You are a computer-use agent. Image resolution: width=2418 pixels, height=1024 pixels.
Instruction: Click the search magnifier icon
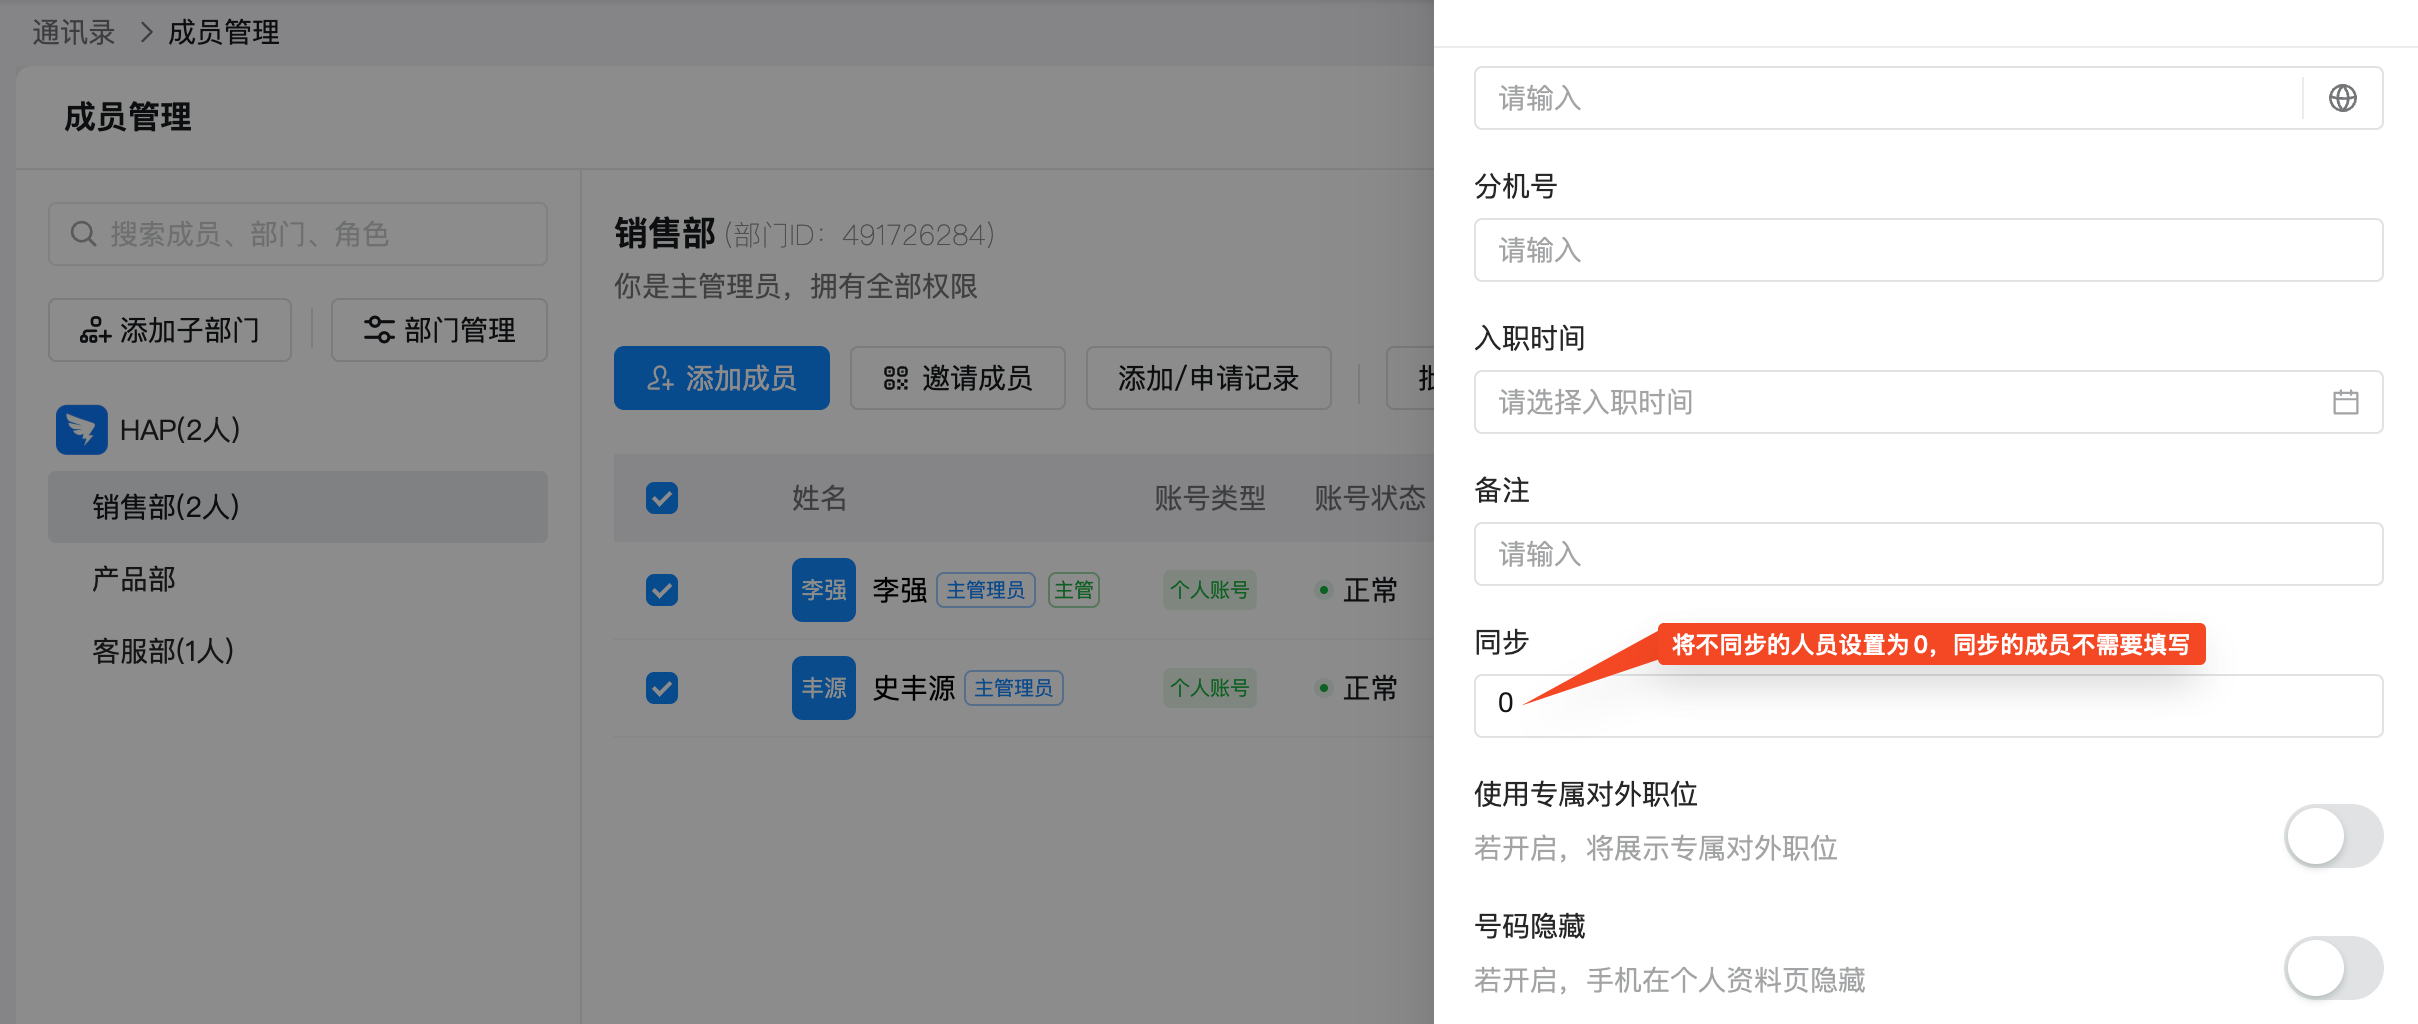coord(83,234)
